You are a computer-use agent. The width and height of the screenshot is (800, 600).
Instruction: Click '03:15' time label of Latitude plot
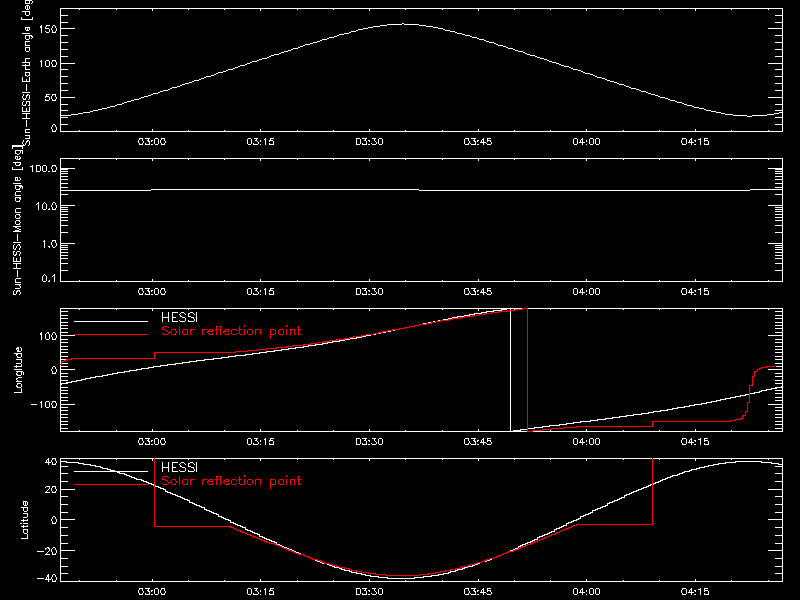pos(261,592)
